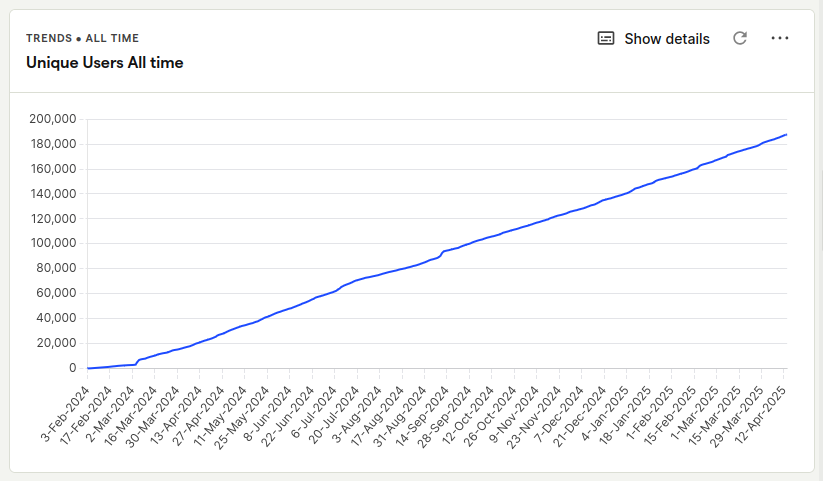823x481 pixels.
Task: Click the 2-Mar-2024 date label
Action: pos(109,414)
